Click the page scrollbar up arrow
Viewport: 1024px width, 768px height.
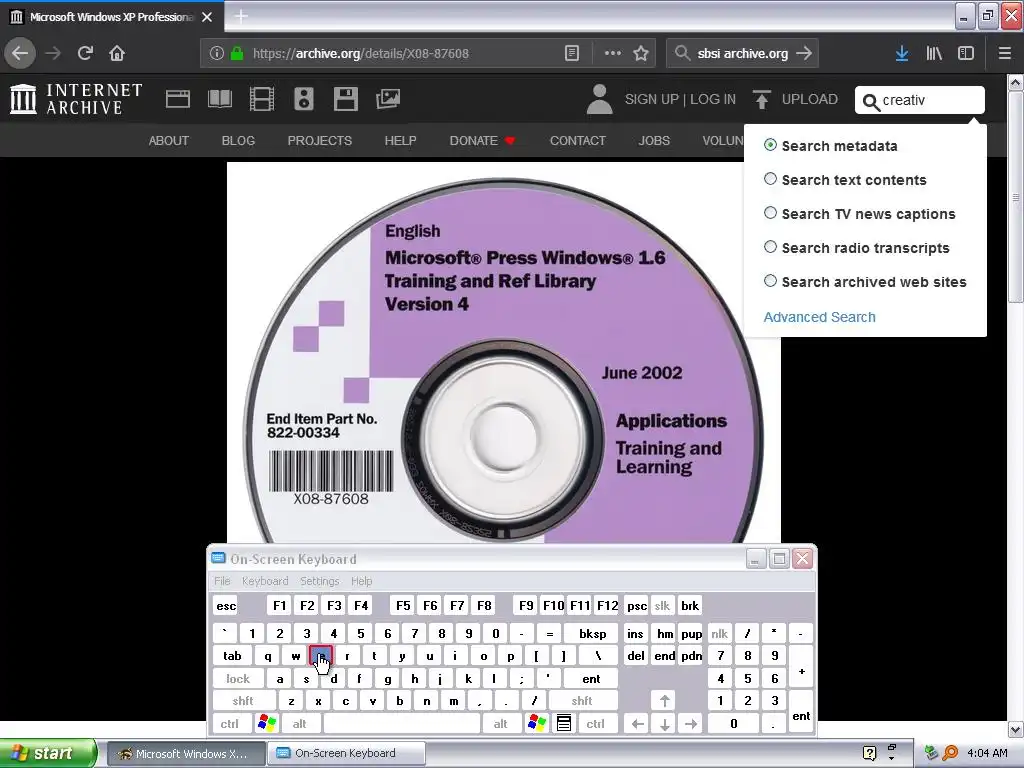pyautogui.click(x=1015, y=82)
